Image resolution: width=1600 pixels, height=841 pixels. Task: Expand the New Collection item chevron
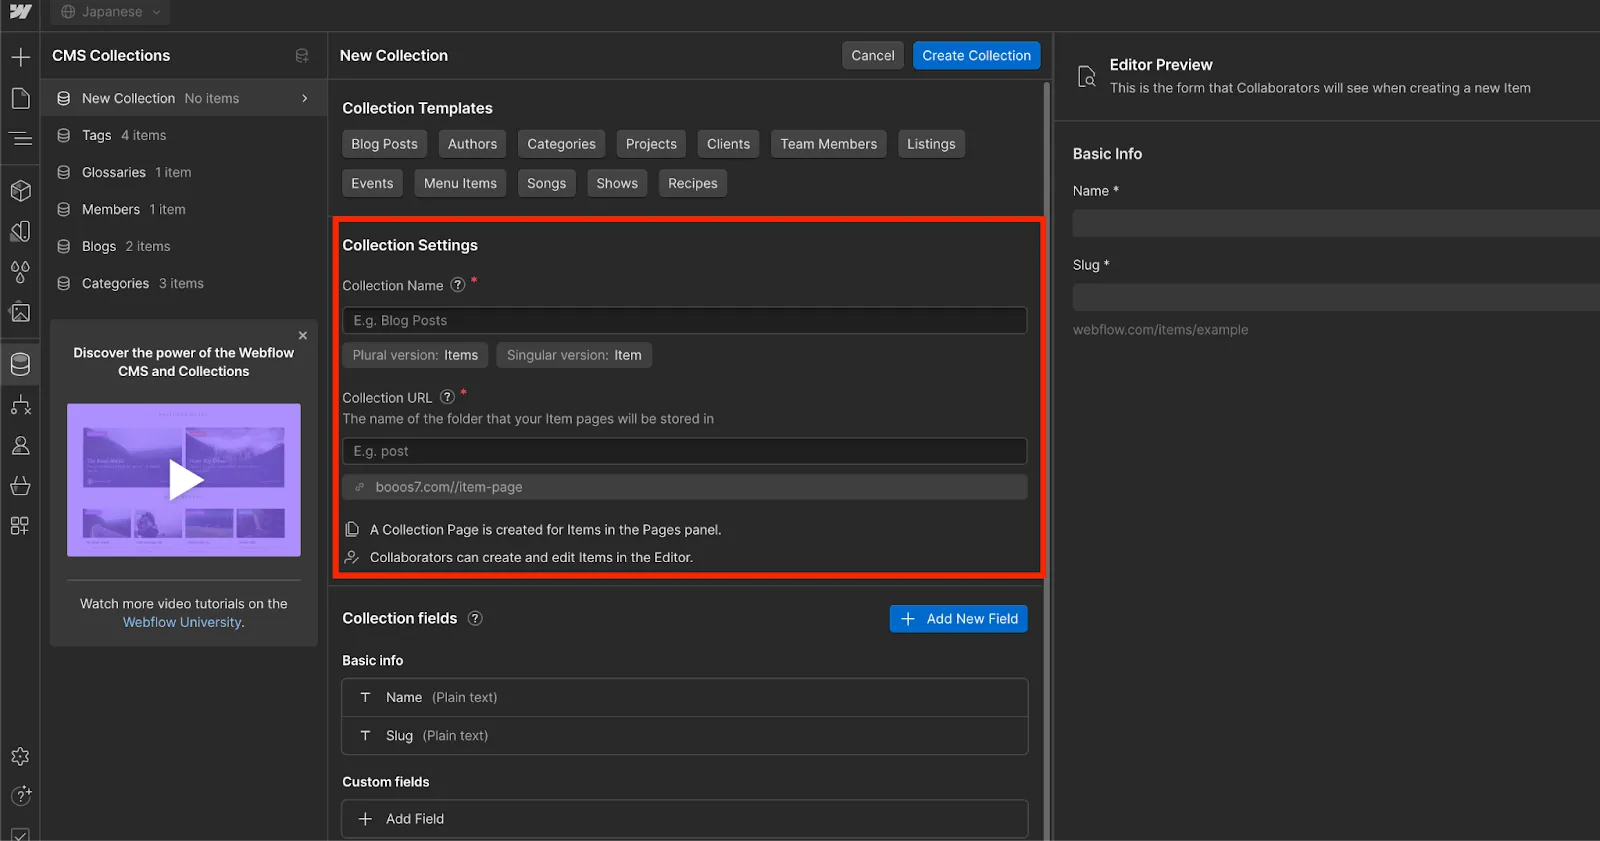click(x=304, y=98)
